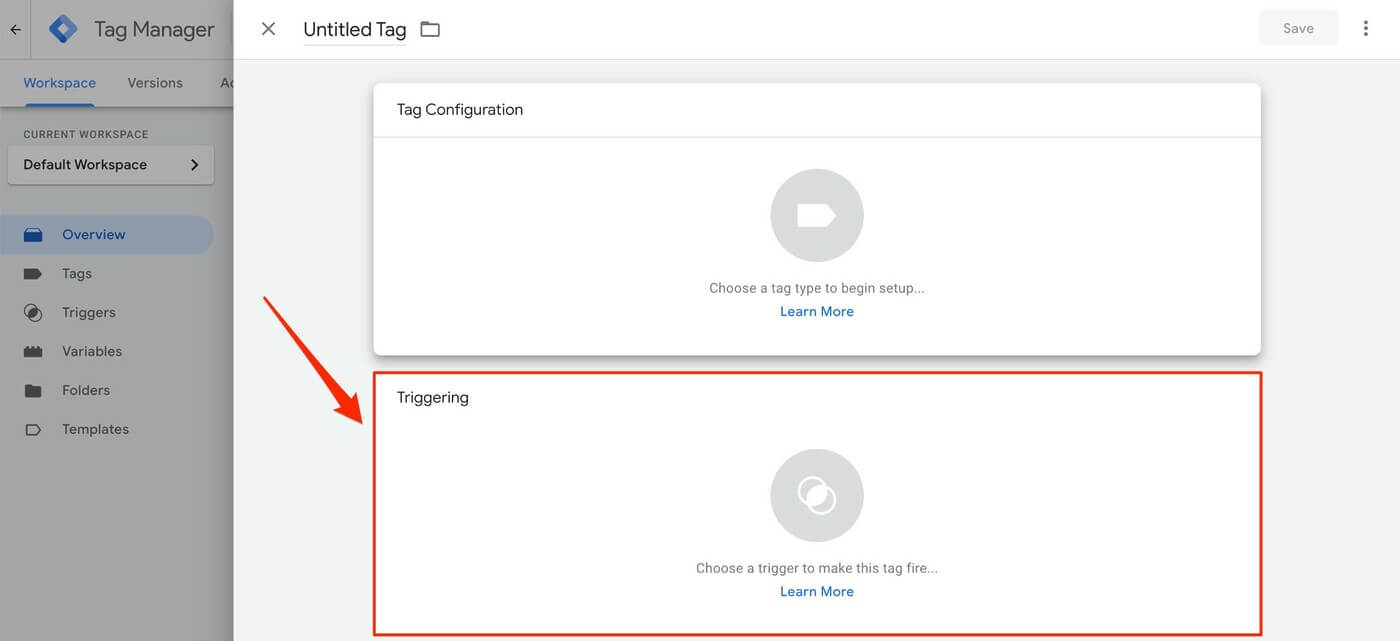Image resolution: width=1400 pixels, height=641 pixels.
Task: Dismiss the tag editor with the X
Action: (267, 28)
